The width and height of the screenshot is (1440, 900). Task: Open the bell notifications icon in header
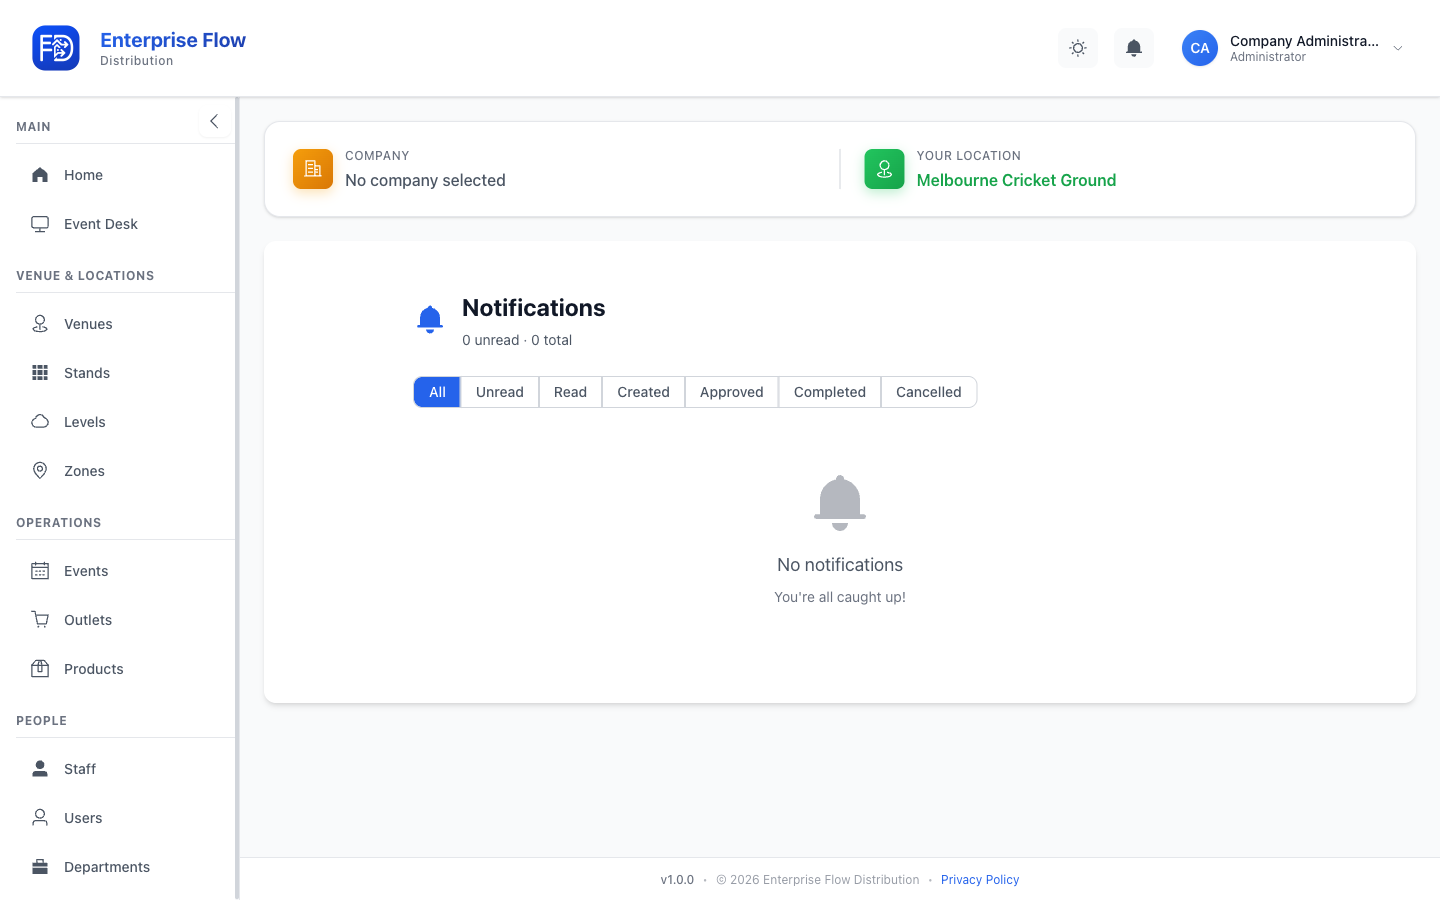(x=1134, y=48)
